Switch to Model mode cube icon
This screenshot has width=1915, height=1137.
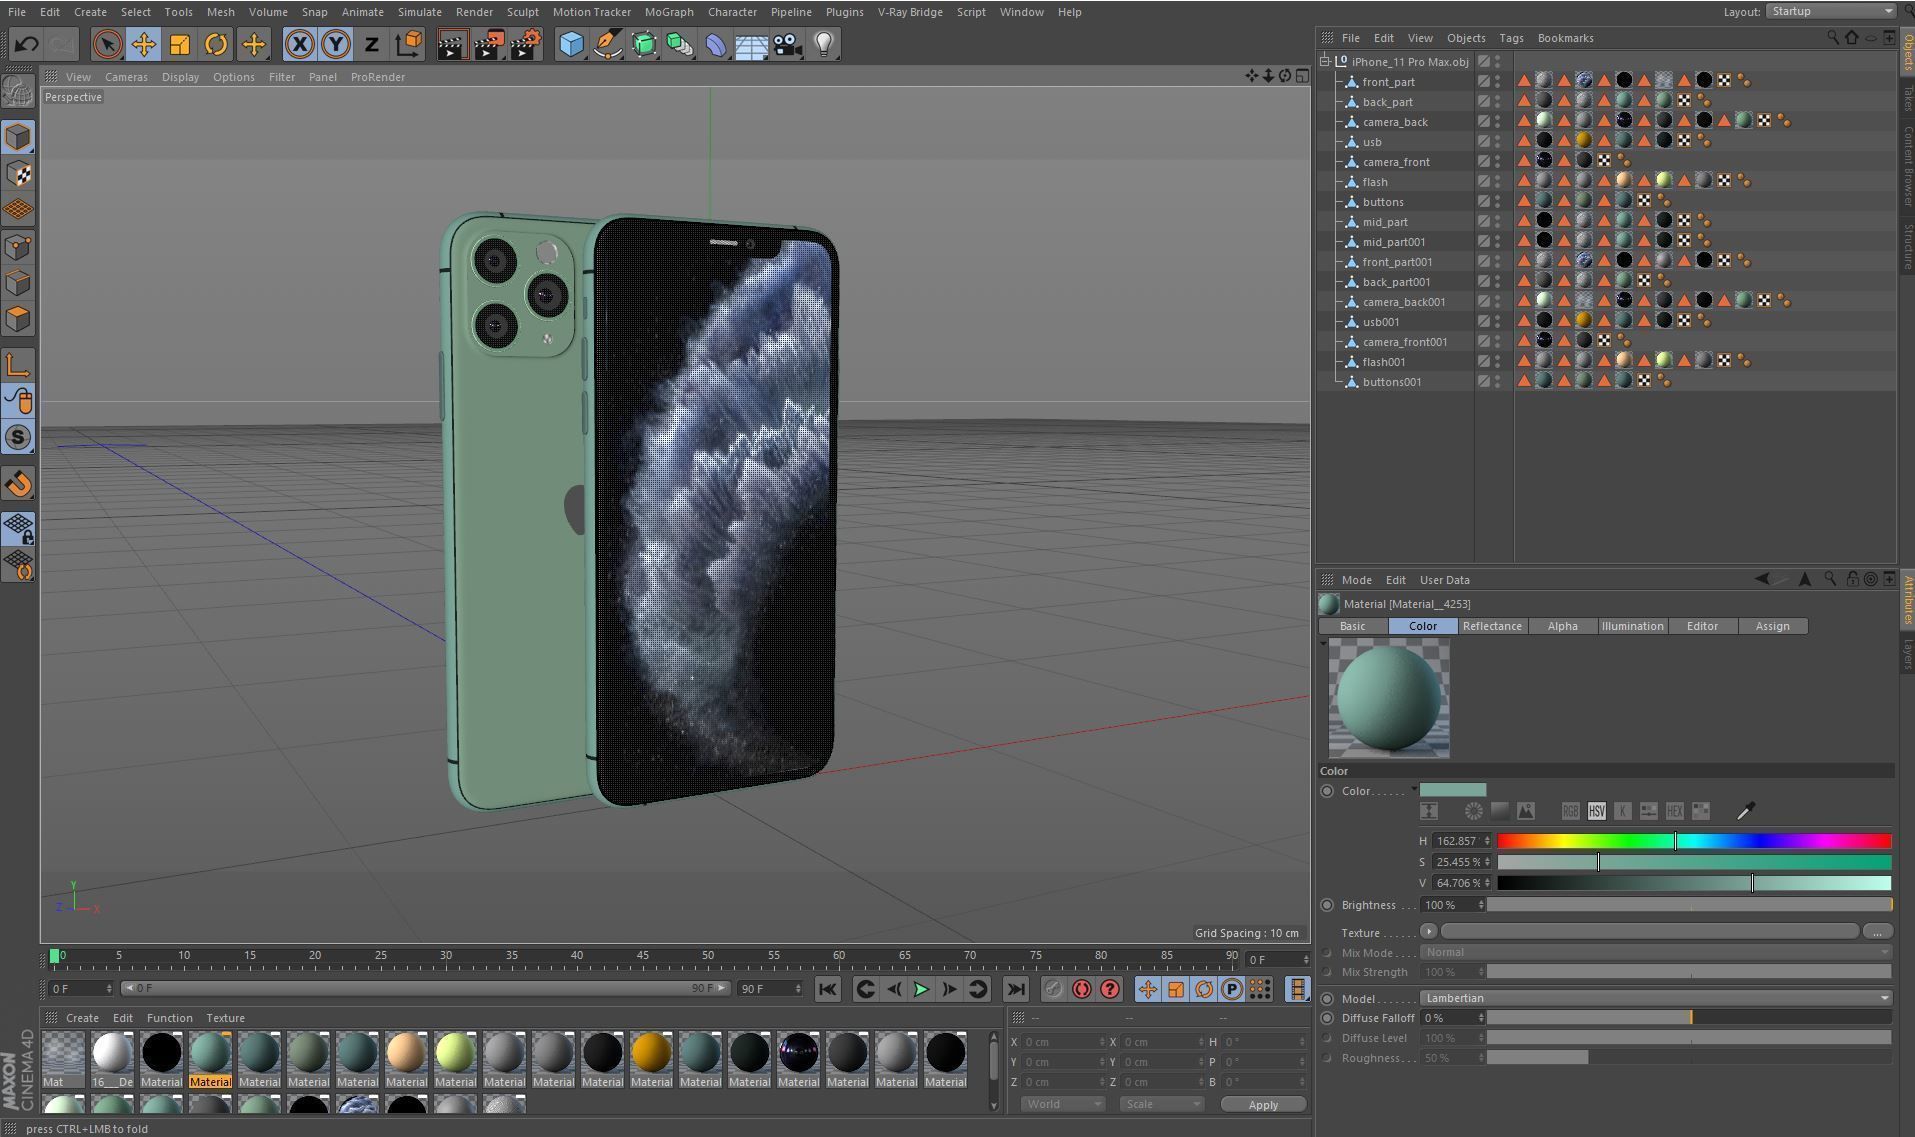coord(18,137)
